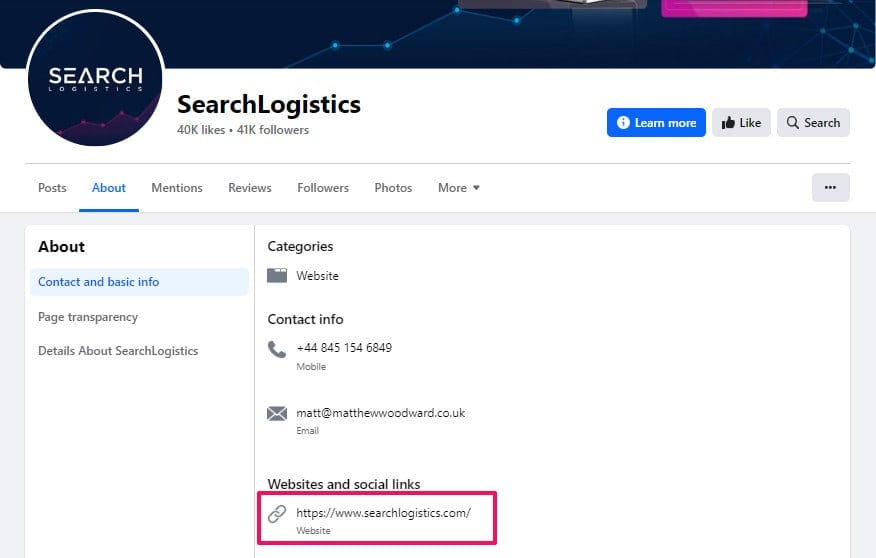Click the Search button on the page
Screen dimensions: 876x558
click(813, 123)
